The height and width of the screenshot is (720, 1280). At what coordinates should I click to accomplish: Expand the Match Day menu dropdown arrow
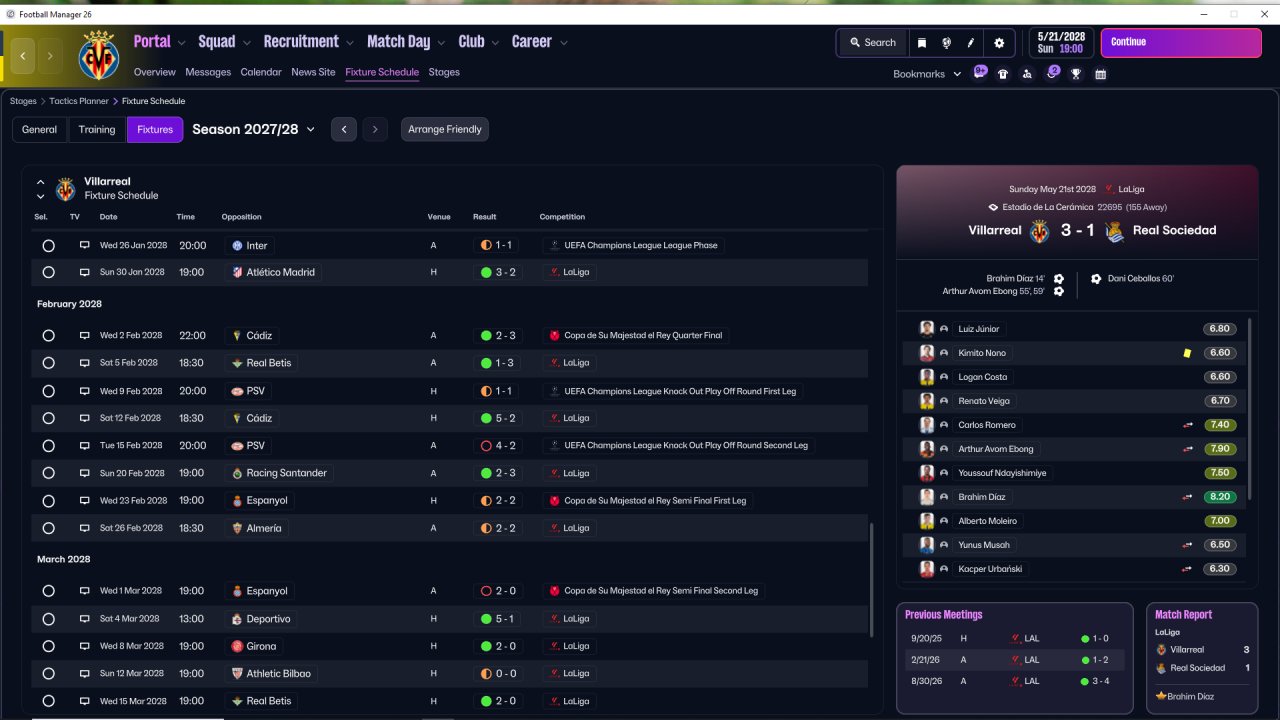(x=441, y=43)
